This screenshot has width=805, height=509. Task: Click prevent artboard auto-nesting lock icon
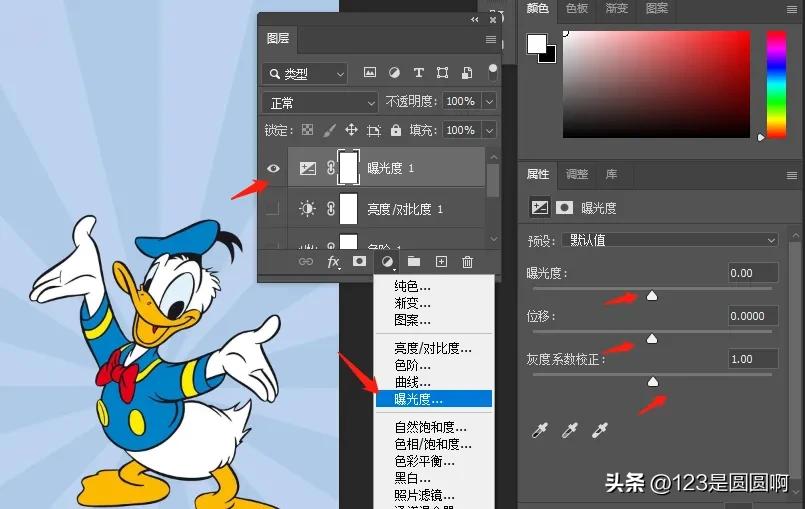374,130
